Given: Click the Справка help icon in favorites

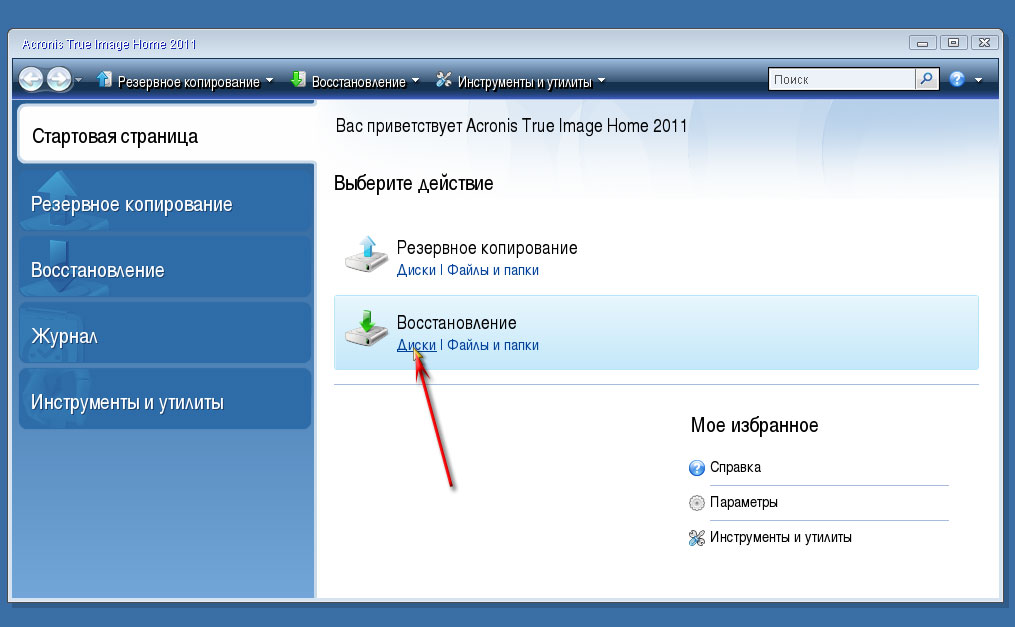Looking at the screenshot, I should point(697,468).
